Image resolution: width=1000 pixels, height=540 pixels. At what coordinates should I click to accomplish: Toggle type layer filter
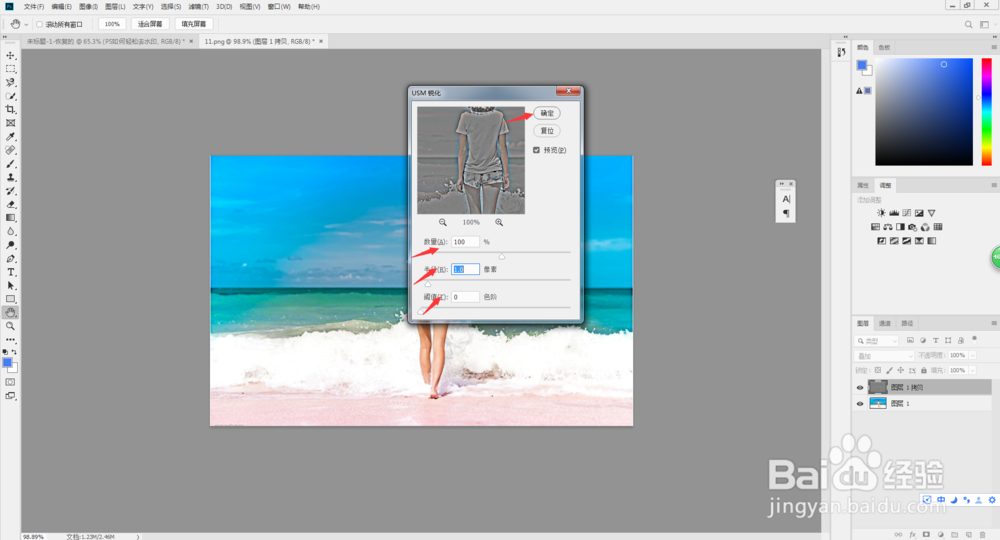(x=936, y=340)
